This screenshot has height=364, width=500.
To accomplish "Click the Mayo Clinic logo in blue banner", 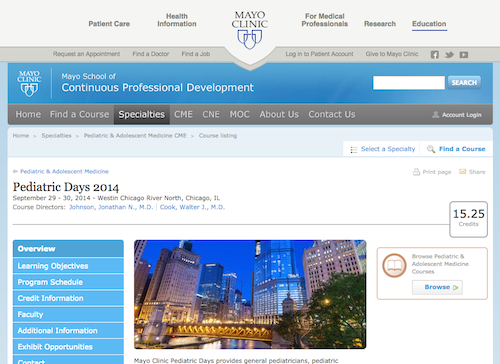I will tap(29, 83).
